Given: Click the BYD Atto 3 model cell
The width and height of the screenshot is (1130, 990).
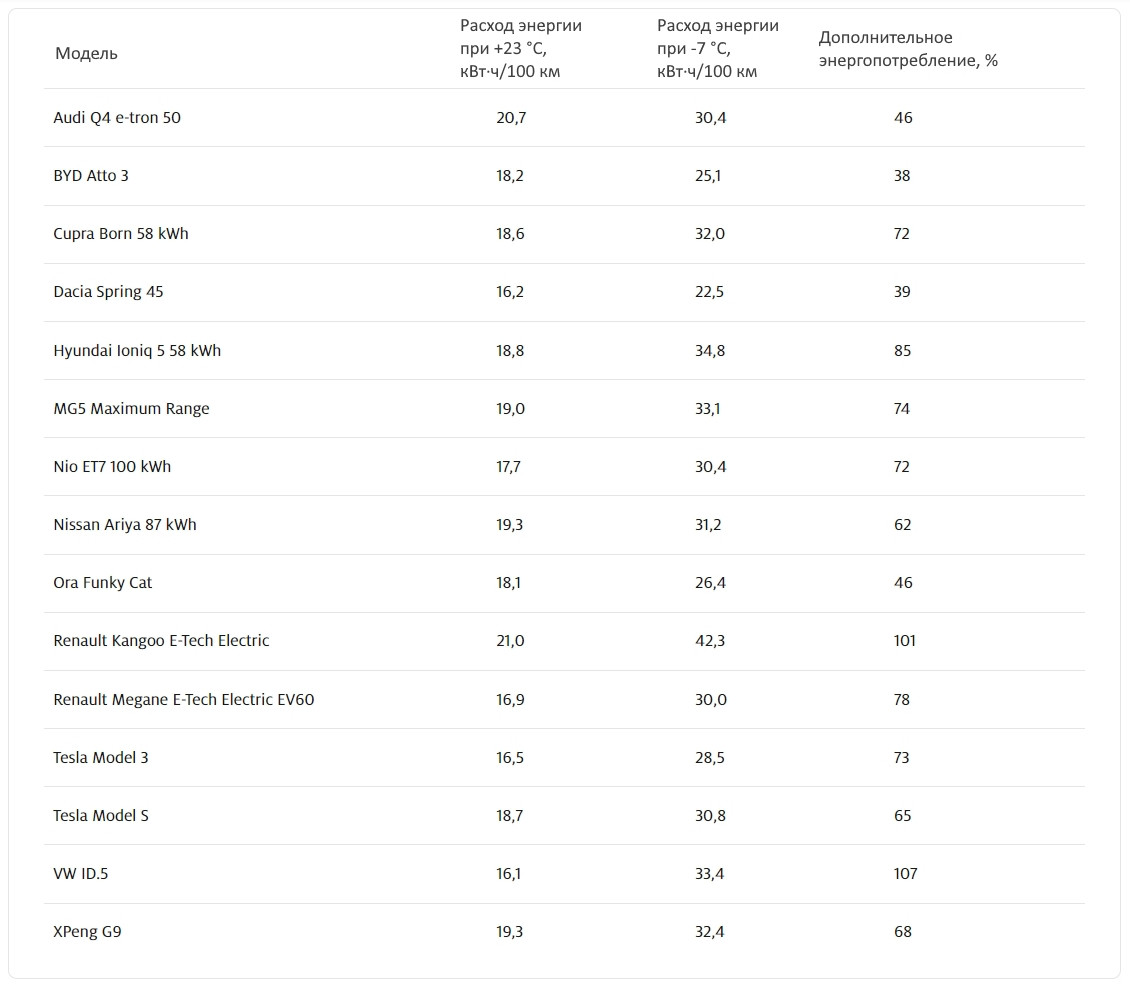Looking at the screenshot, I should point(91,176).
